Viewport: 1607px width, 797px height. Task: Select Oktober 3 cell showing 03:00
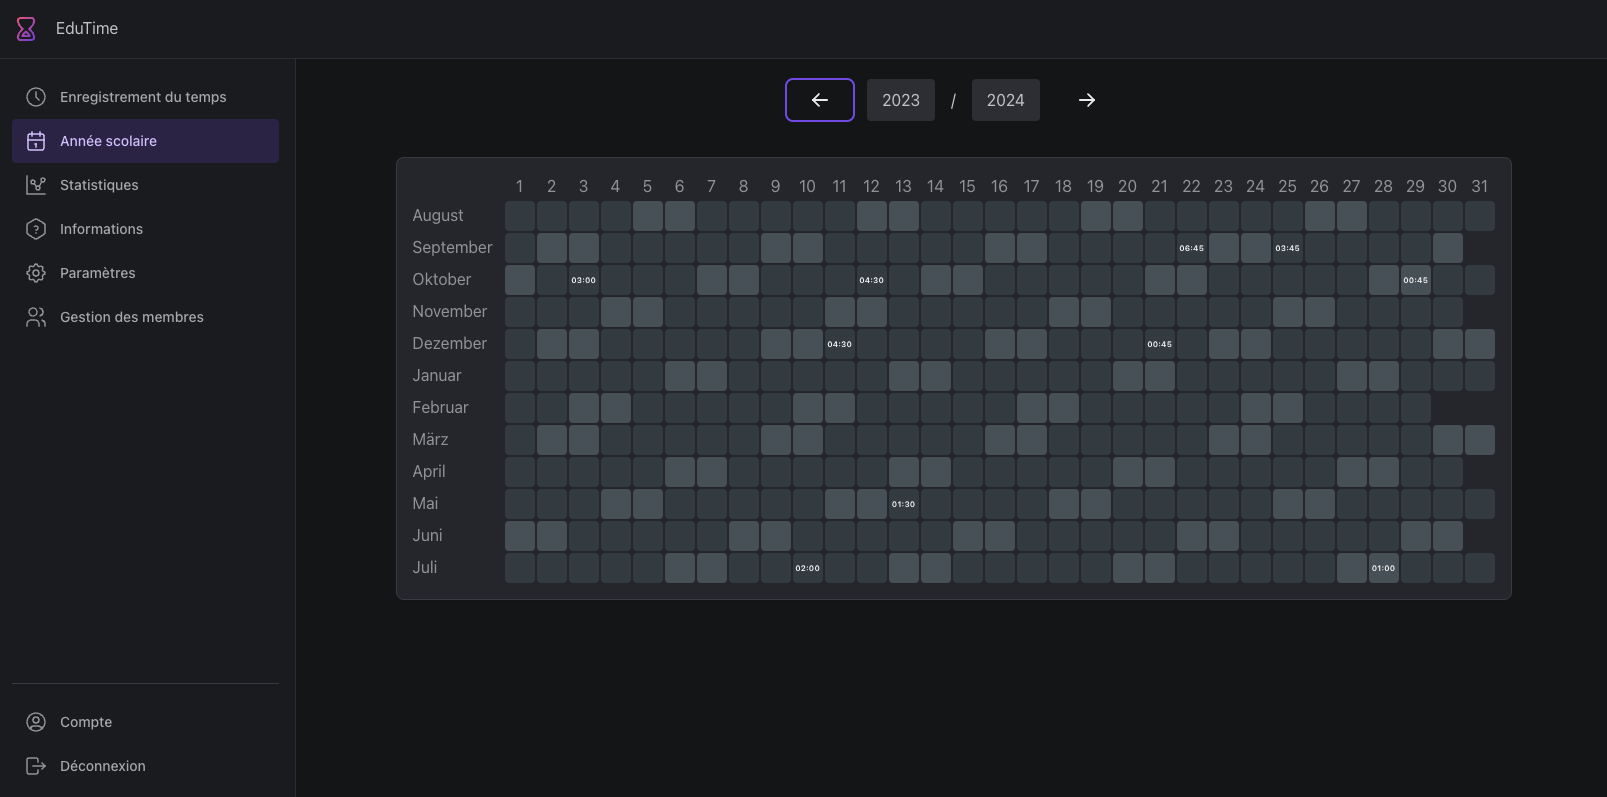[x=584, y=280]
